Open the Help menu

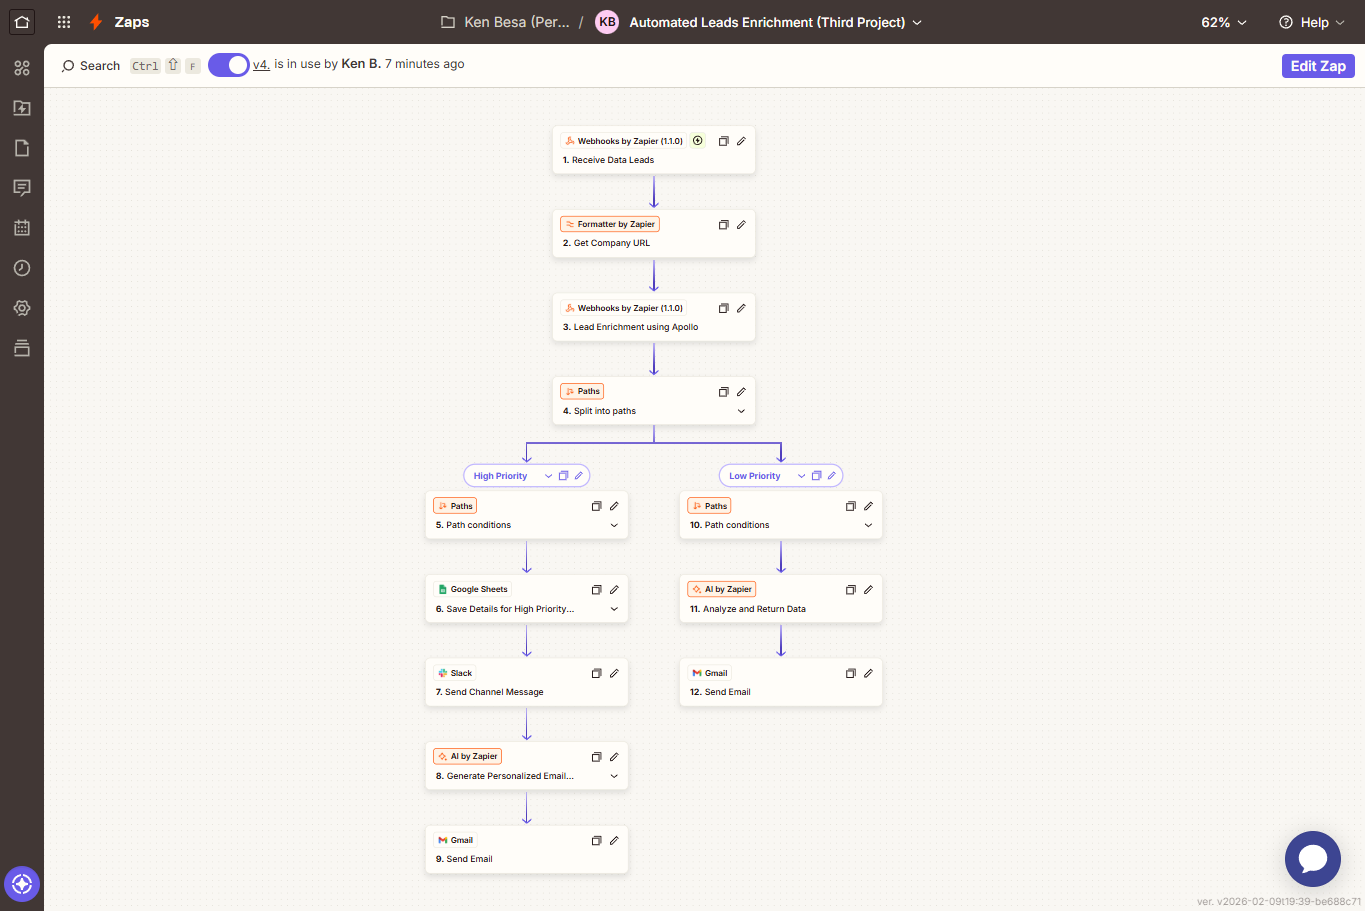[1312, 22]
